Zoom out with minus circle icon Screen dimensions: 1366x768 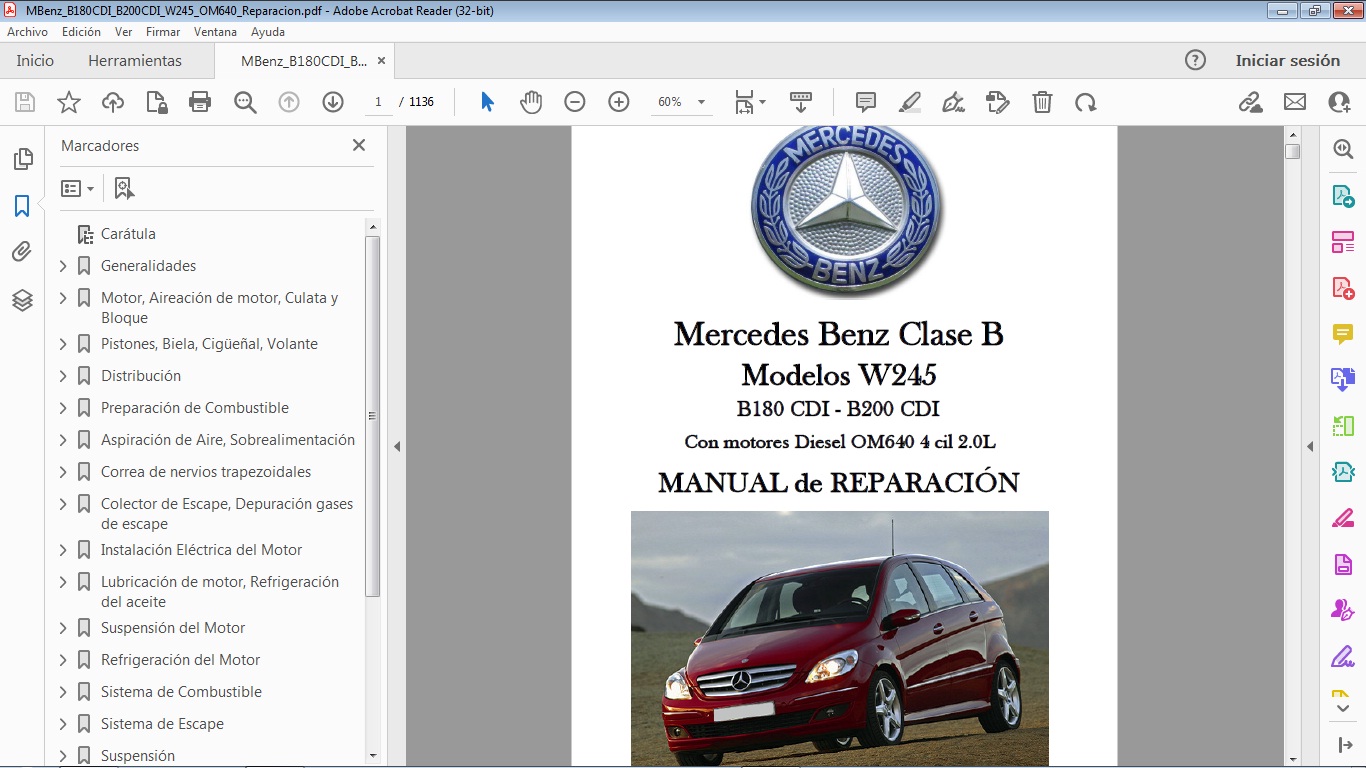pos(575,102)
